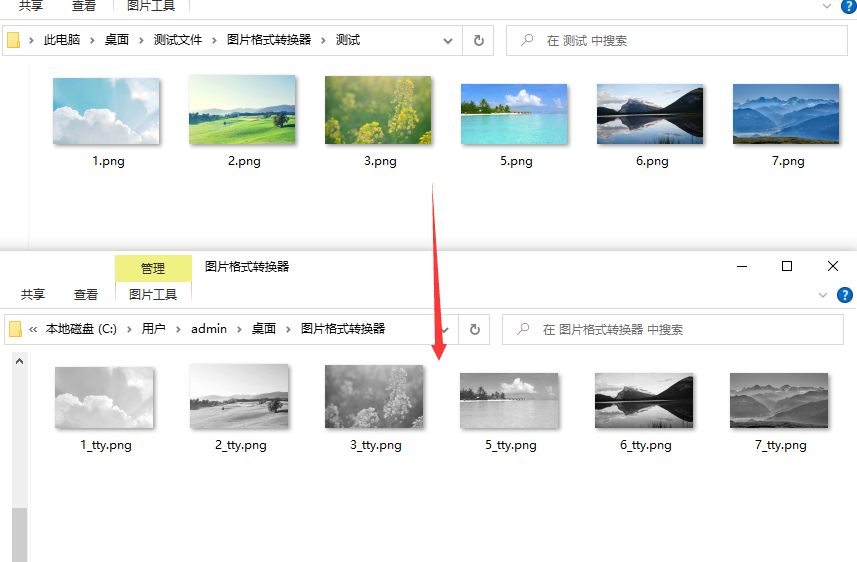Screen dimensions: 857x562
Task: Open Help icon in lower window
Action: tap(845, 295)
